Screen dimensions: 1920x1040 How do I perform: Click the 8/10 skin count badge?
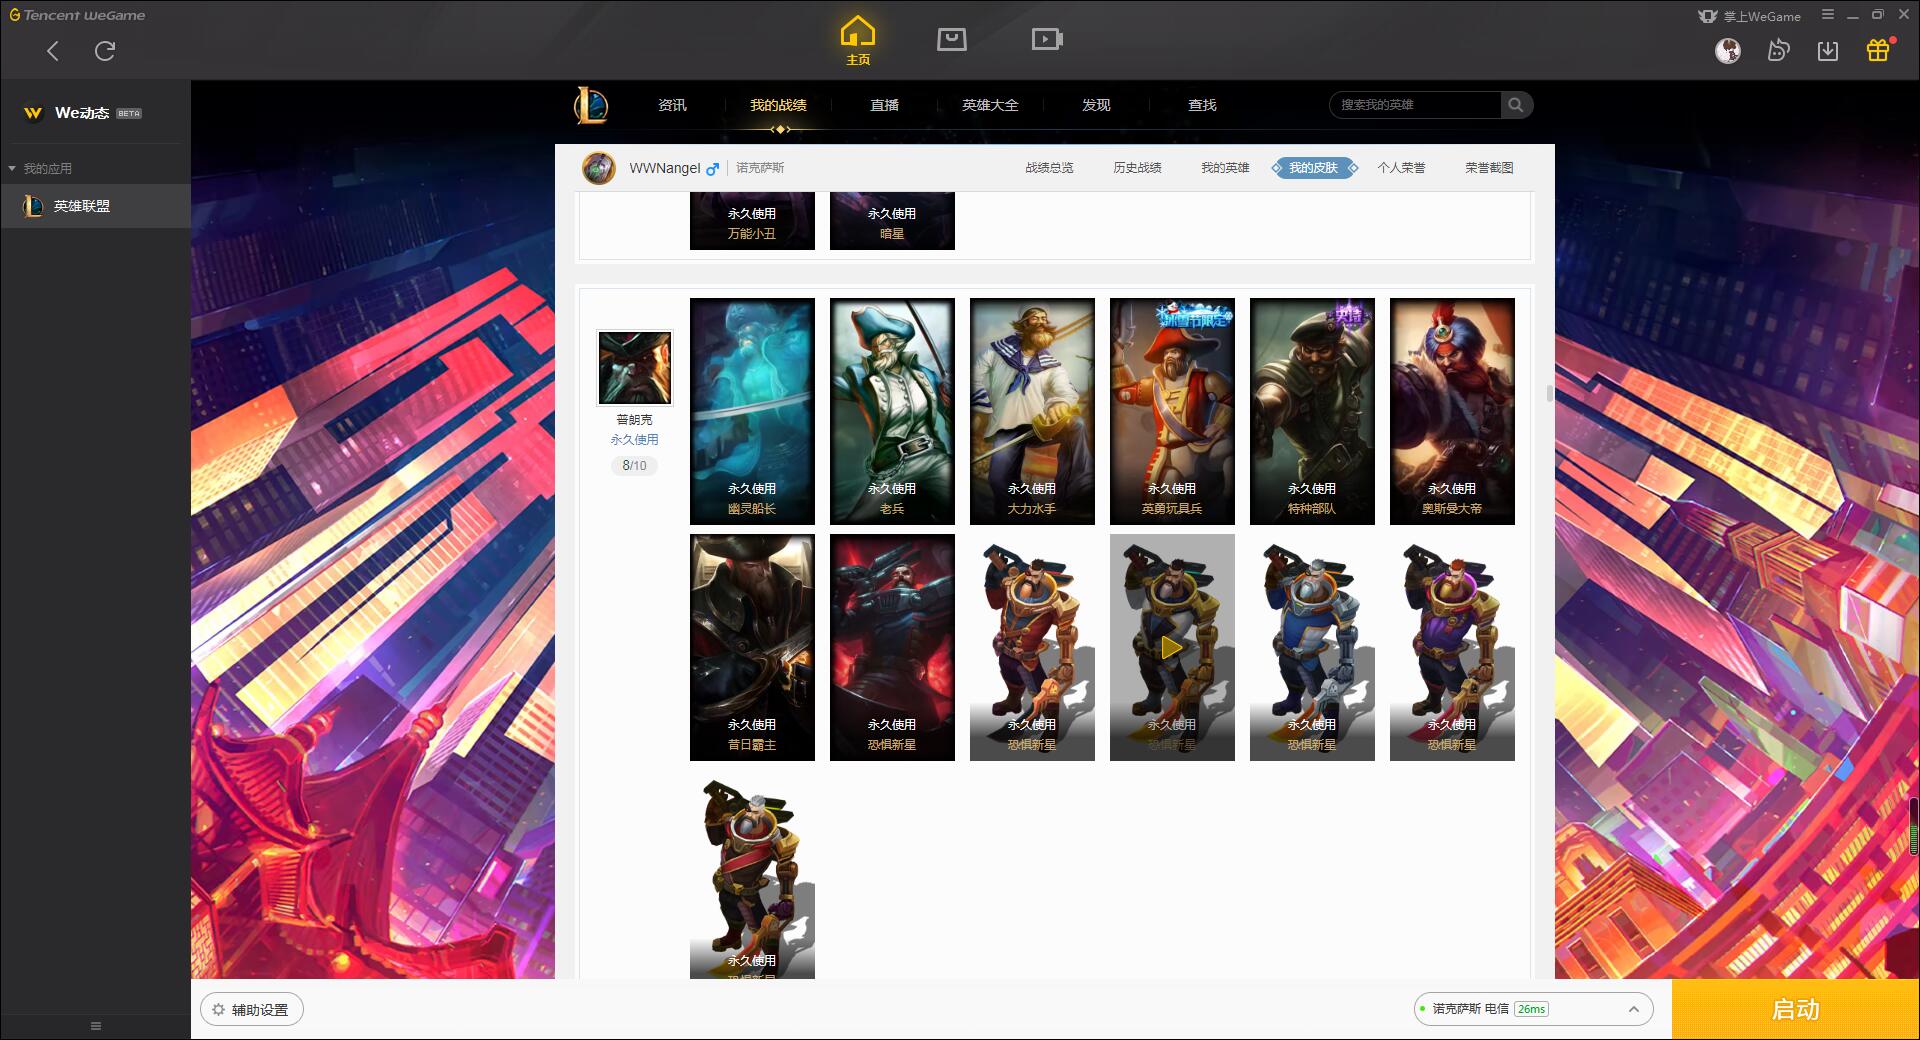pos(634,466)
